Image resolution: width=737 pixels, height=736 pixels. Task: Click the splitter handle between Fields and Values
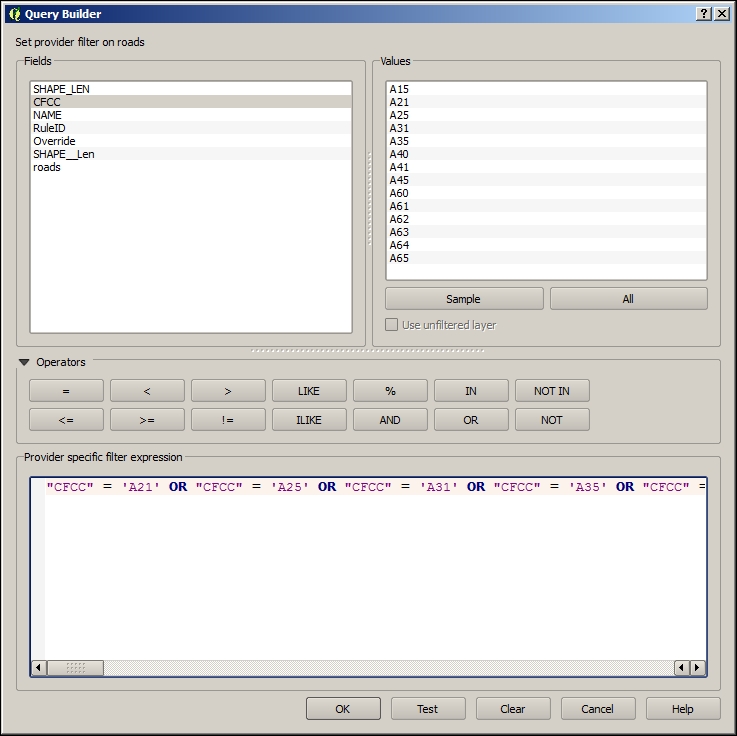pos(369,198)
